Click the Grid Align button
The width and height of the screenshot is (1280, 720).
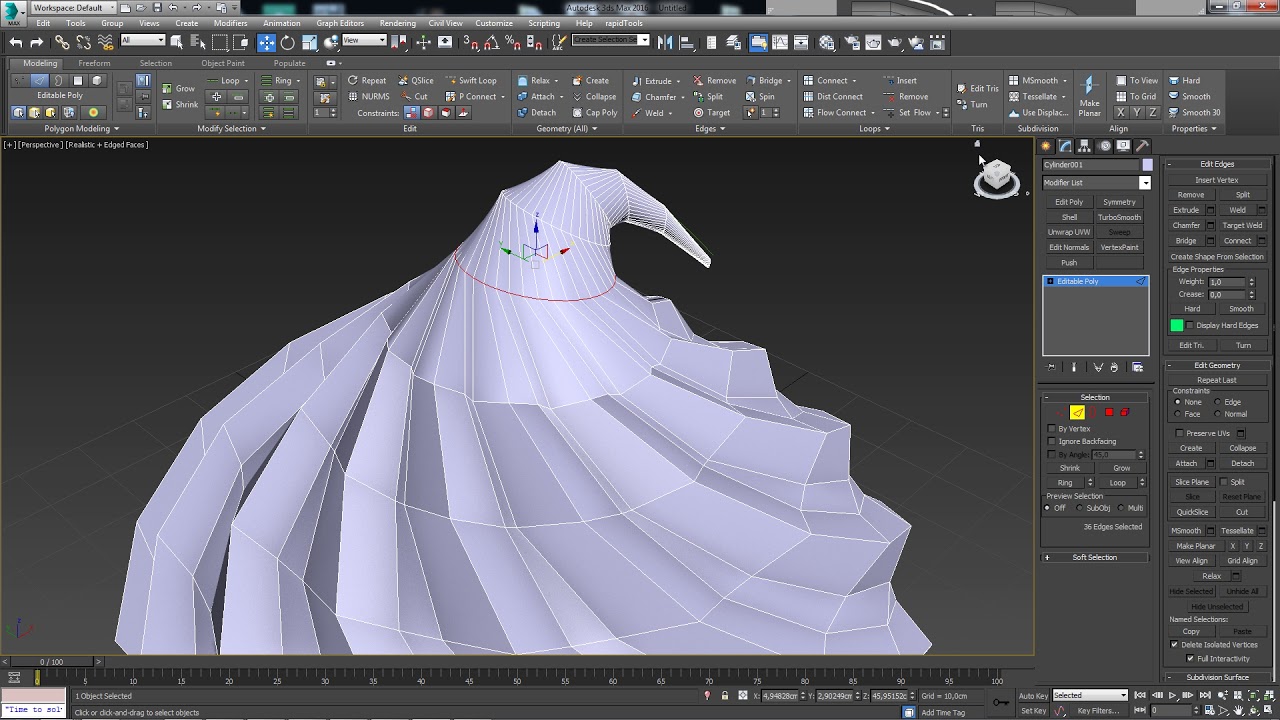point(1242,561)
